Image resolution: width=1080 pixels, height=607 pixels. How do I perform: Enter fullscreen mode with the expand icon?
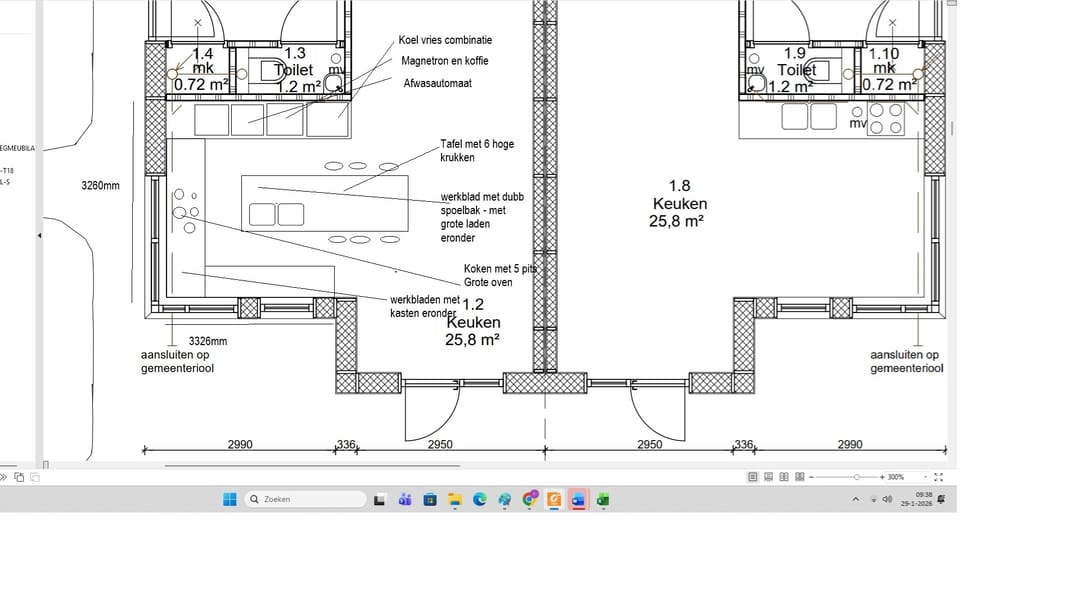click(939, 477)
